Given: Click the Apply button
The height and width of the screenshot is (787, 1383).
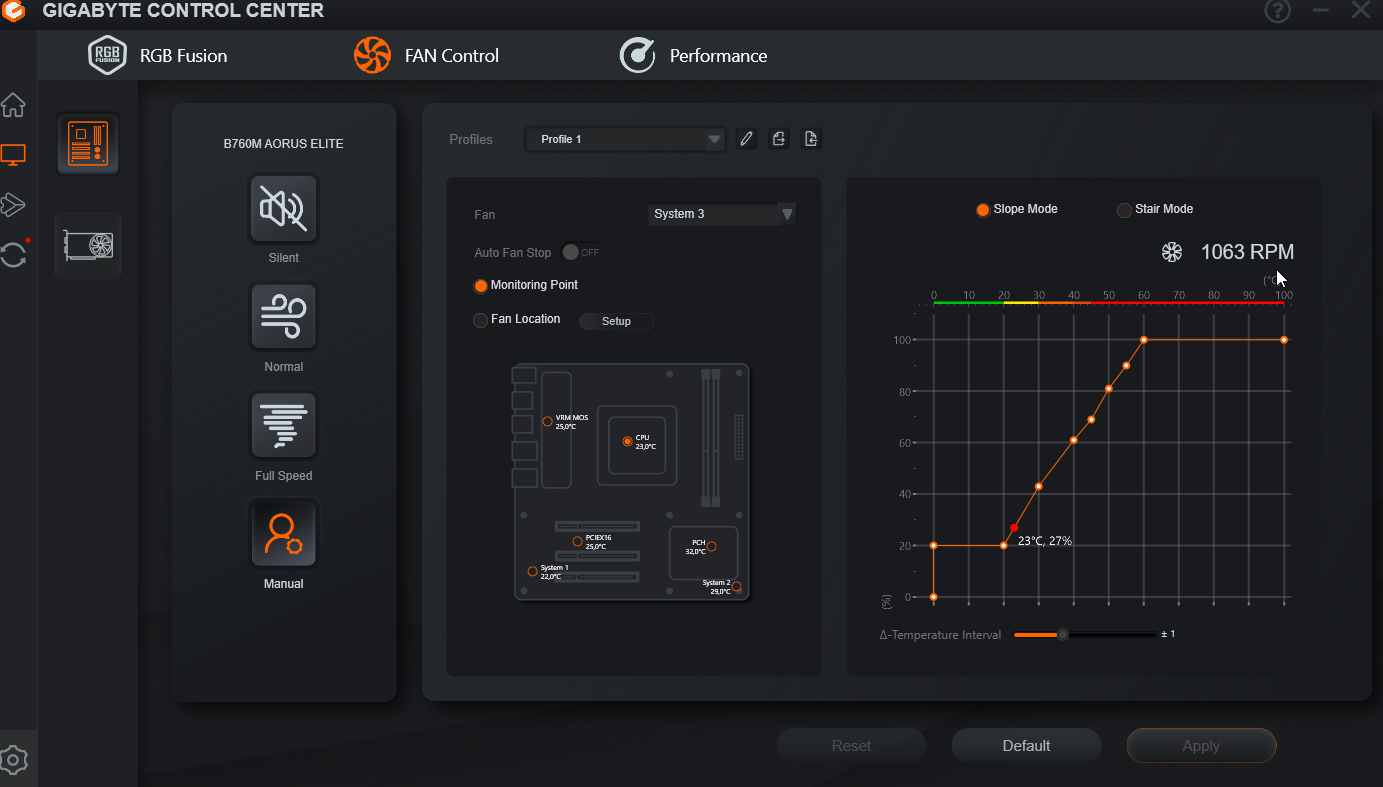Looking at the screenshot, I should pyautogui.click(x=1201, y=746).
